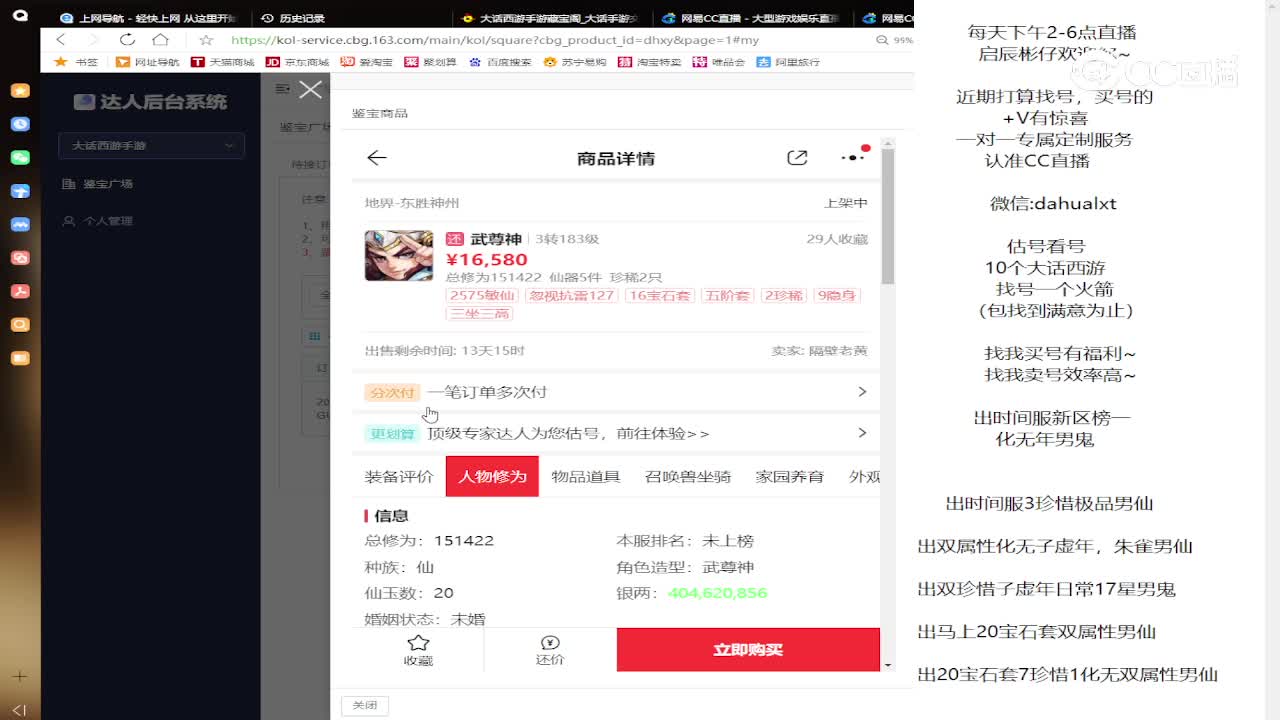
Task: Go to 个人管理 in the sidebar menu
Action: pyautogui.click(x=97, y=221)
